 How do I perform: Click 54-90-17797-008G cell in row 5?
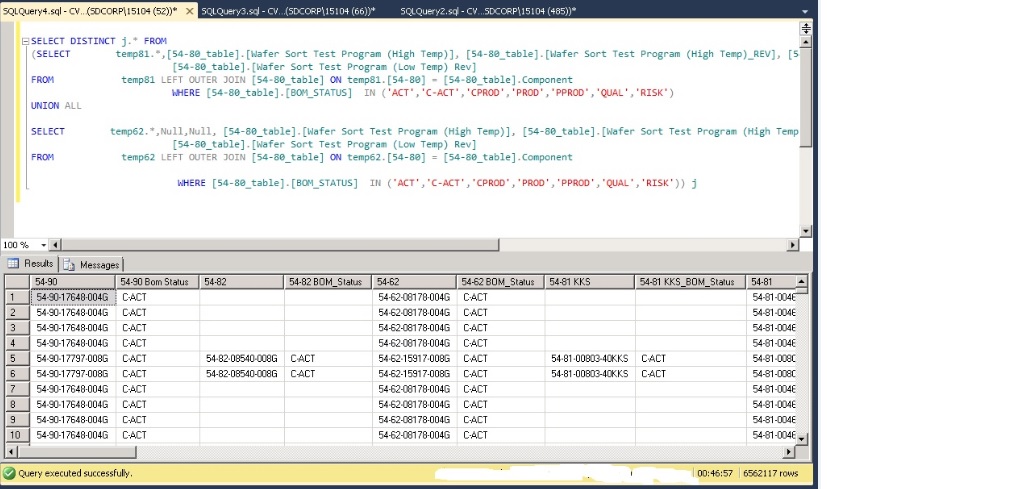point(73,358)
